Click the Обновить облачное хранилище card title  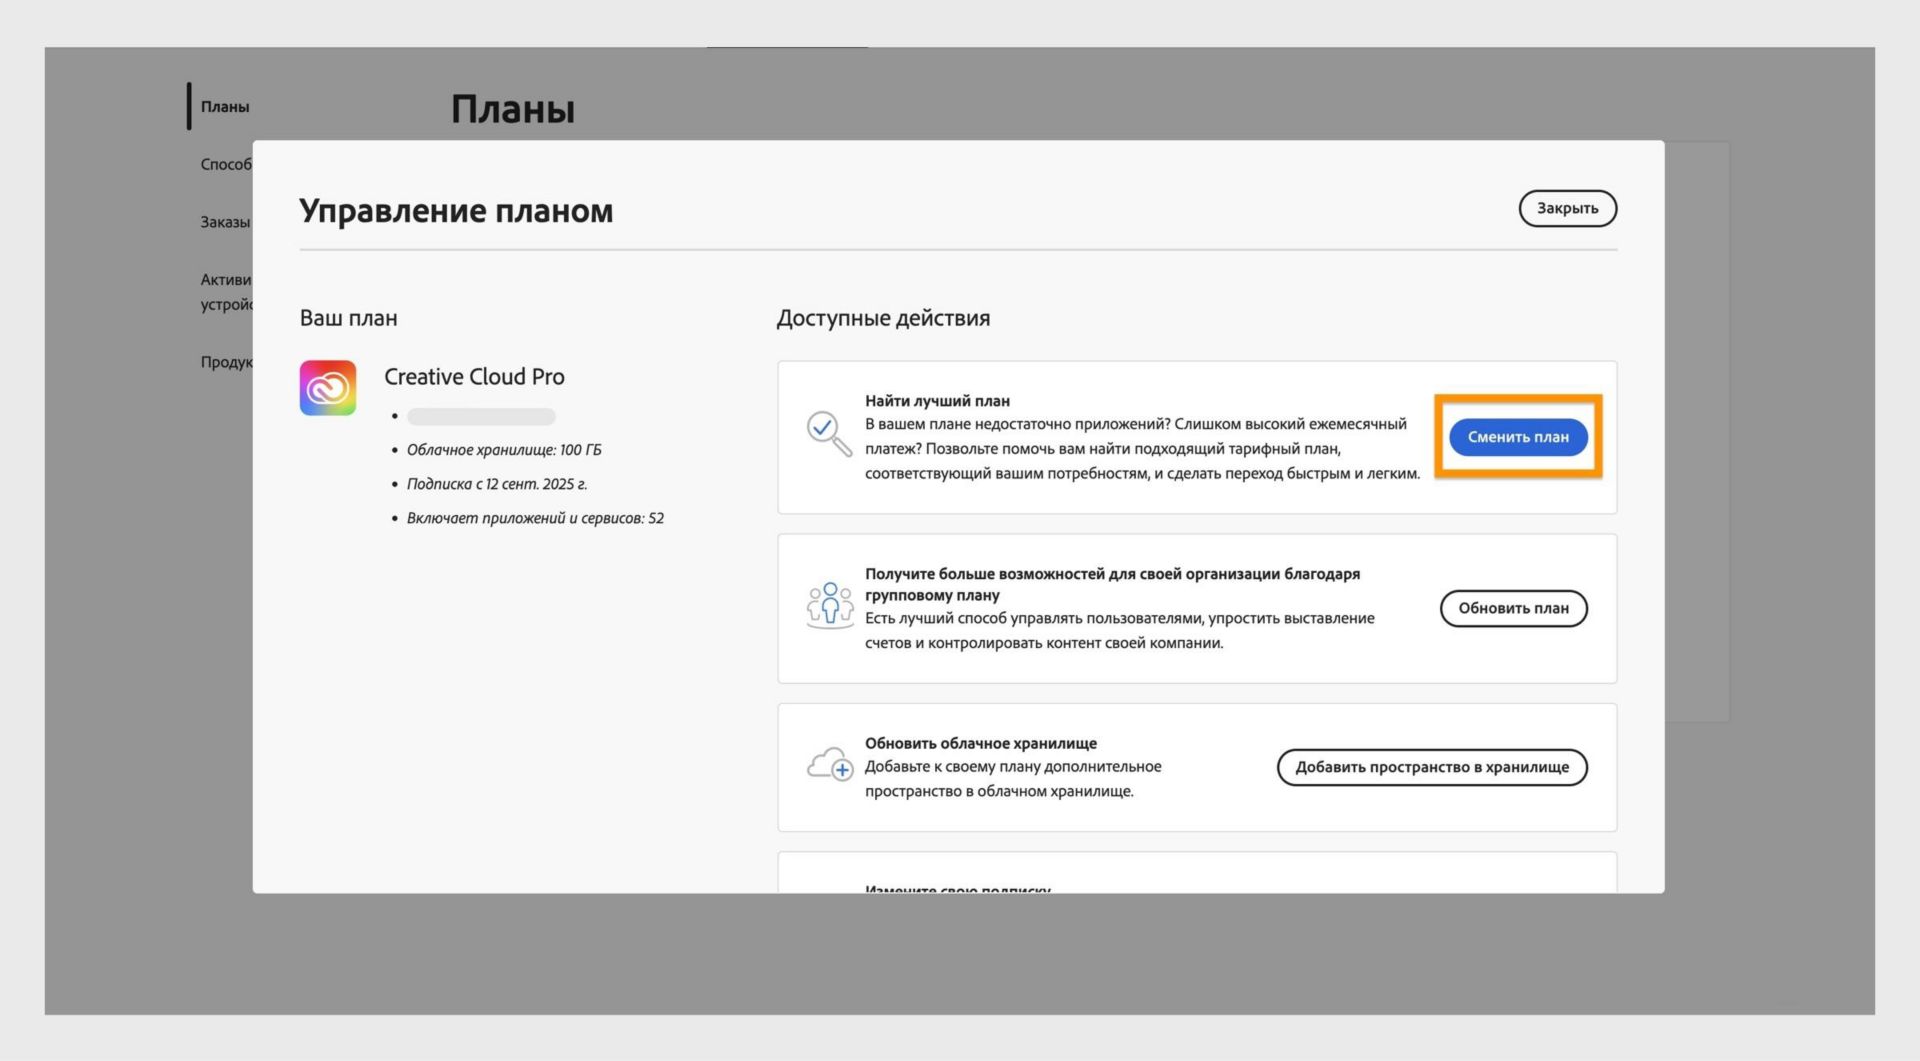(980, 743)
